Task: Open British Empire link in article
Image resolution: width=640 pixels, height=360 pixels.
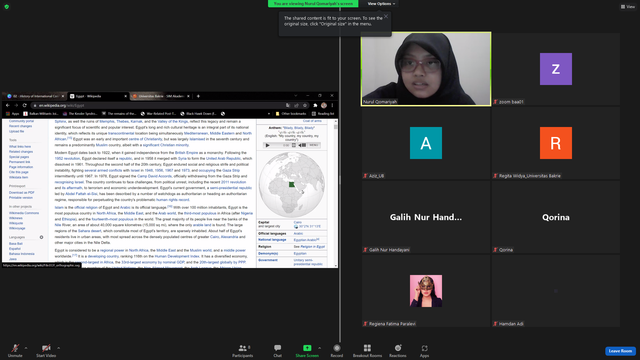Action: pos(187,153)
